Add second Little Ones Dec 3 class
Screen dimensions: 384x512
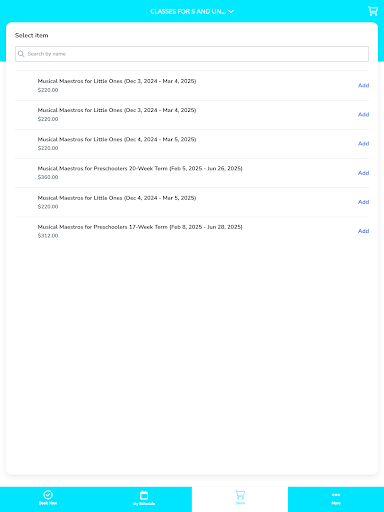point(363,114)
